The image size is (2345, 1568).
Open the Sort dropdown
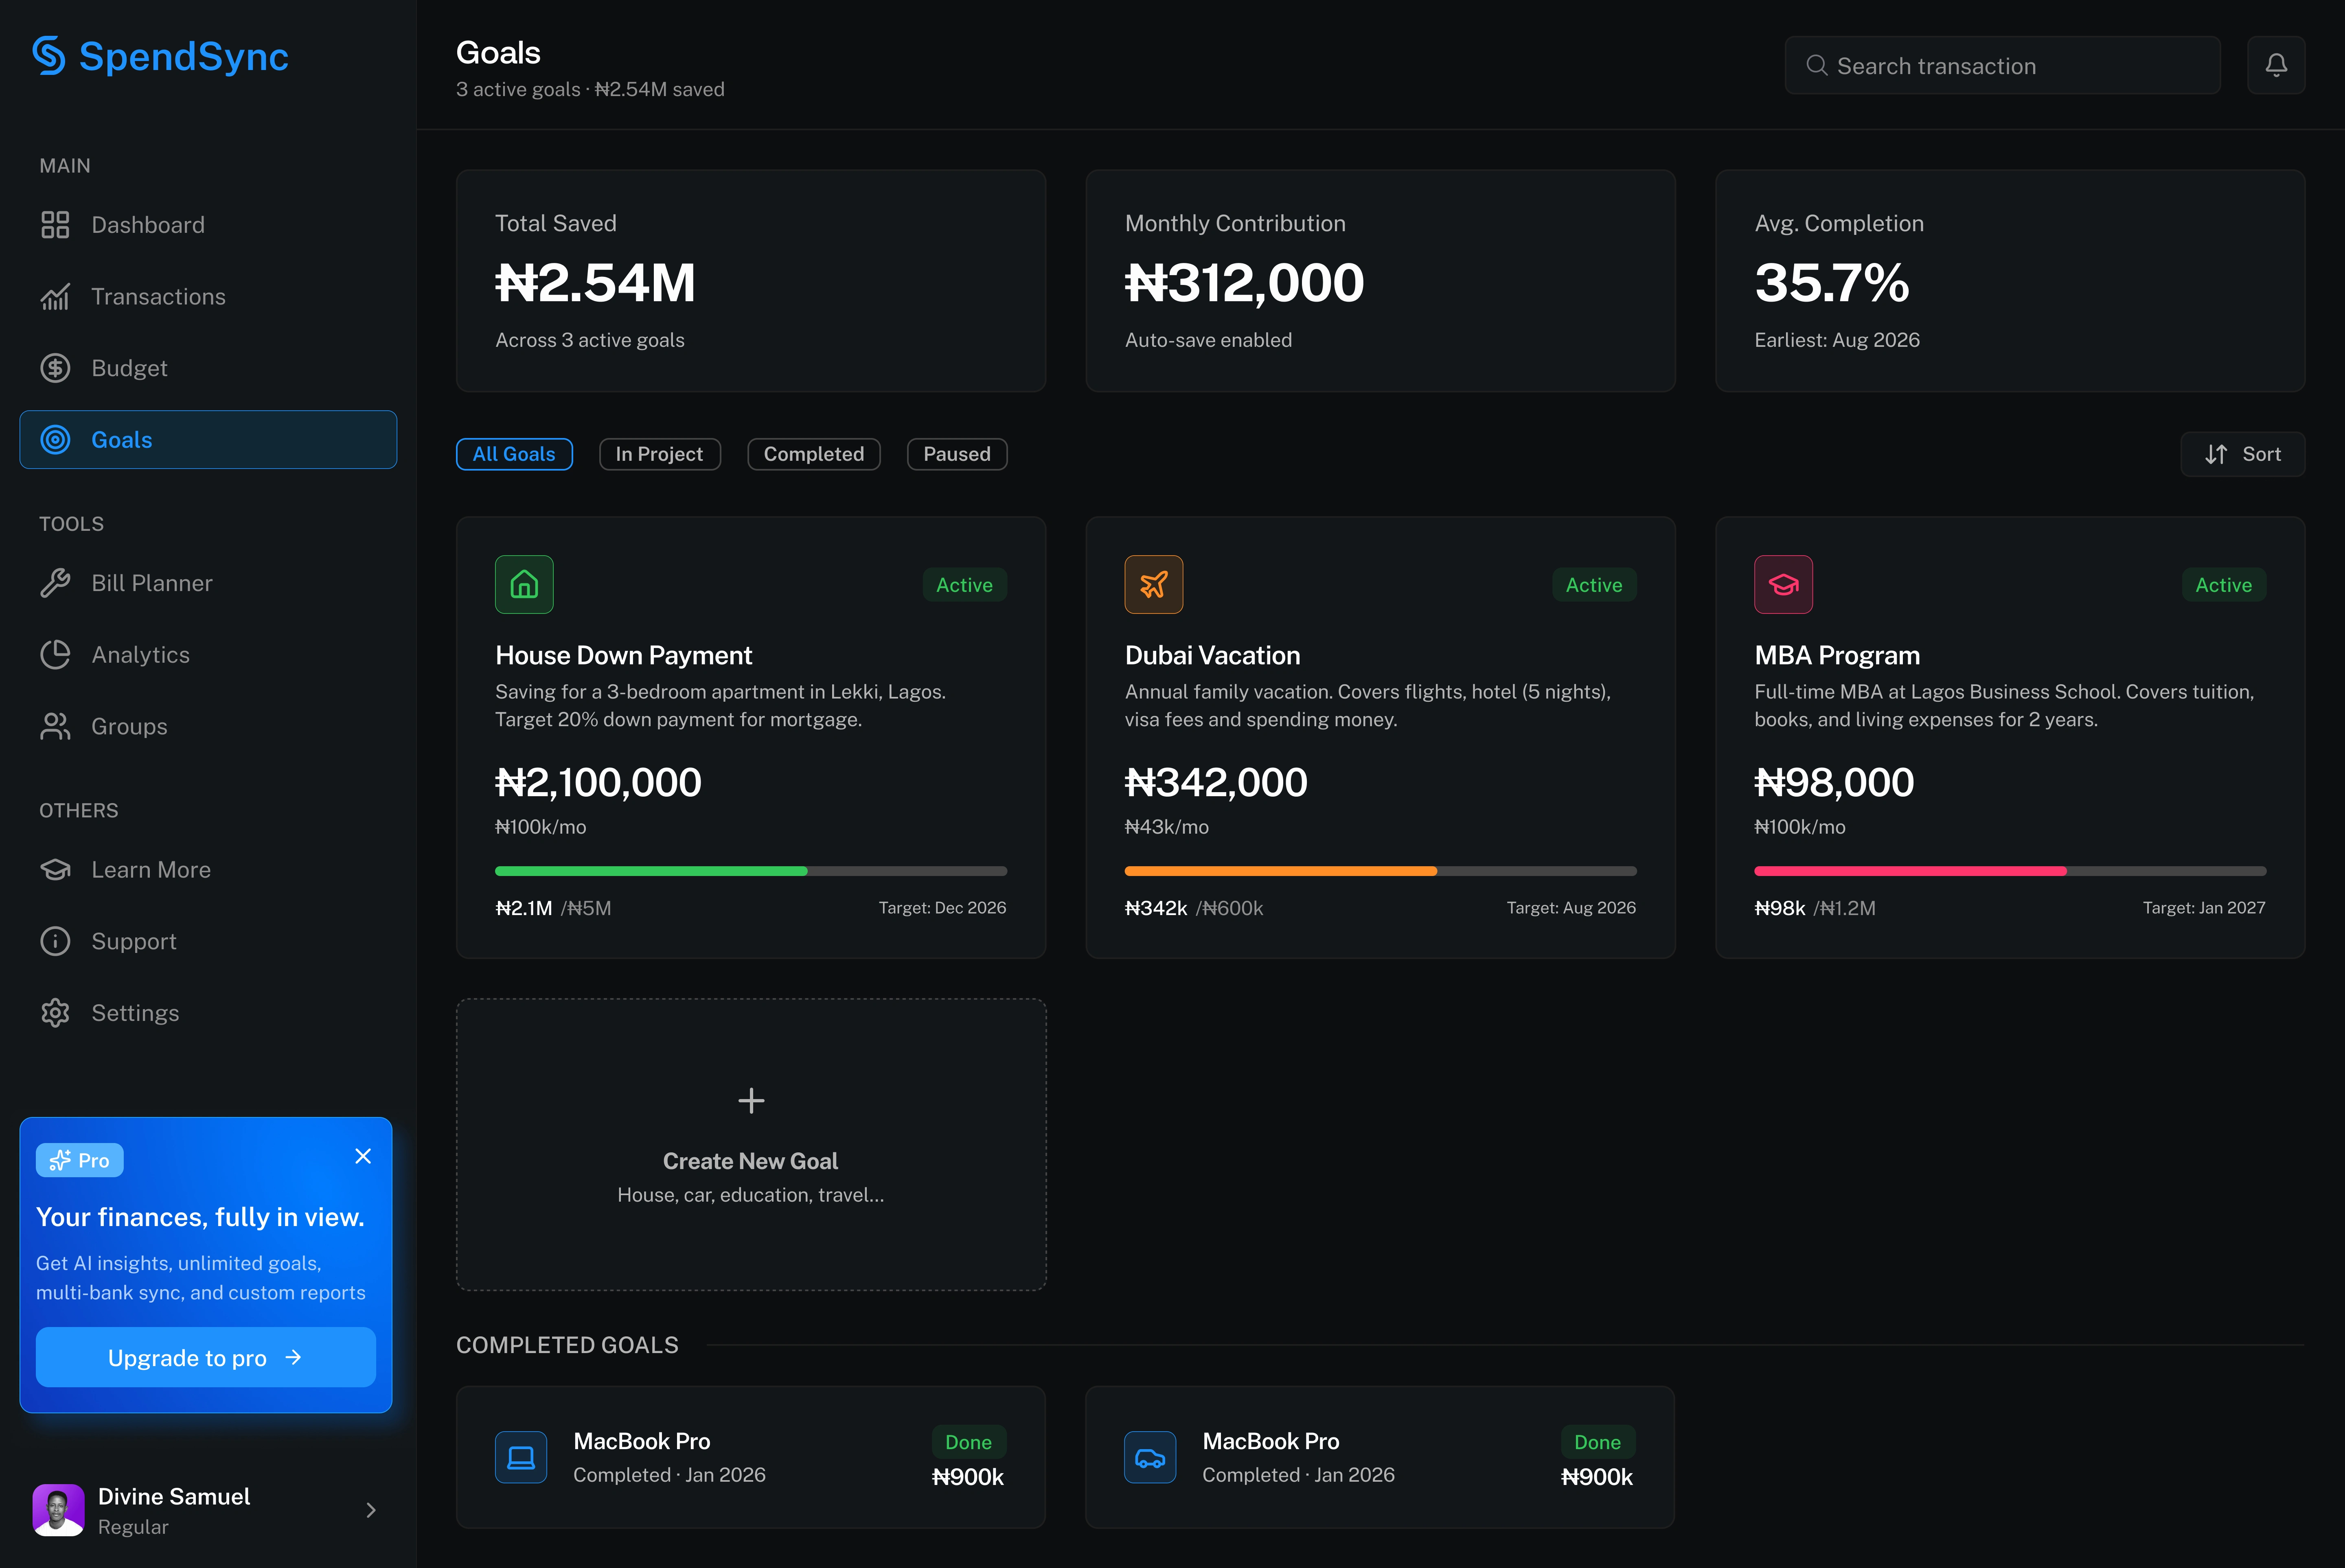coord(2242,454)
